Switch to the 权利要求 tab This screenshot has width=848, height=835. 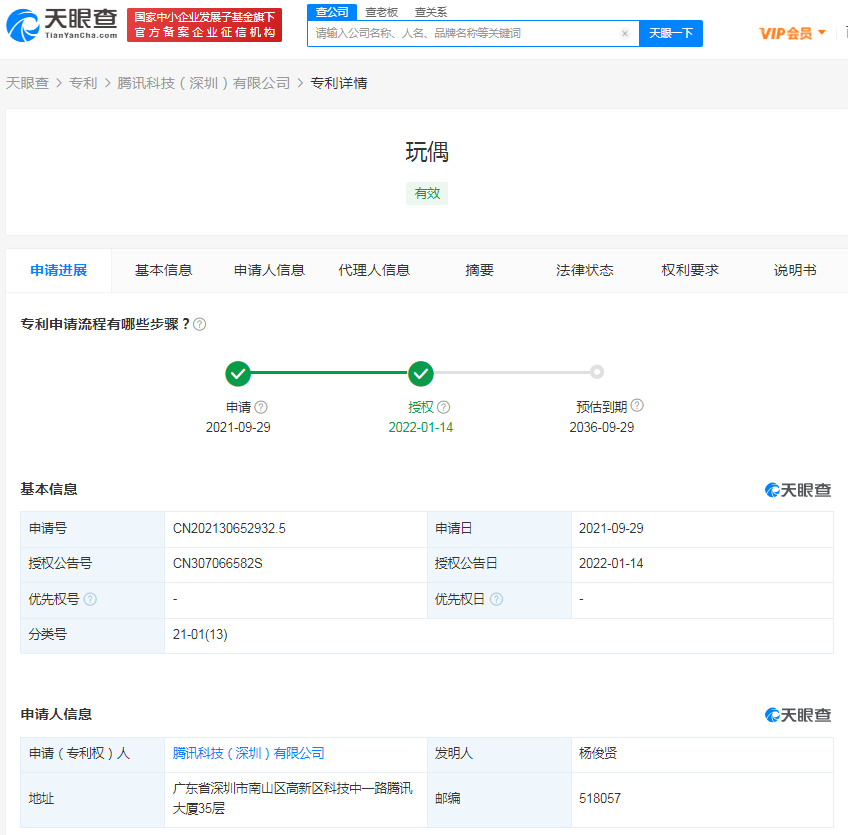point(690,270)
